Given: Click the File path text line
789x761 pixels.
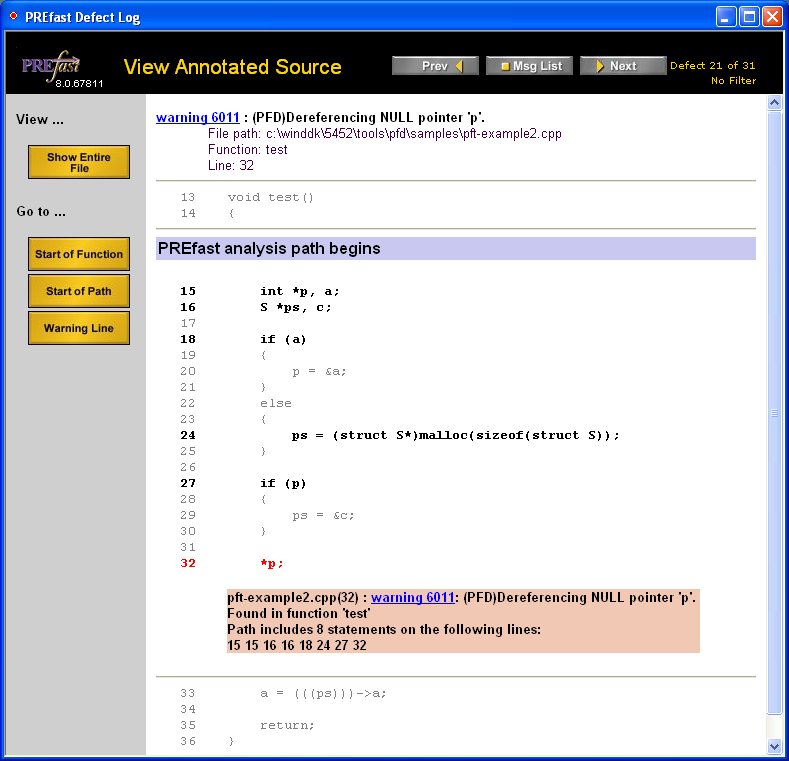Looking at the screenshot, I should pyautogui.click(x=384, y=133).
